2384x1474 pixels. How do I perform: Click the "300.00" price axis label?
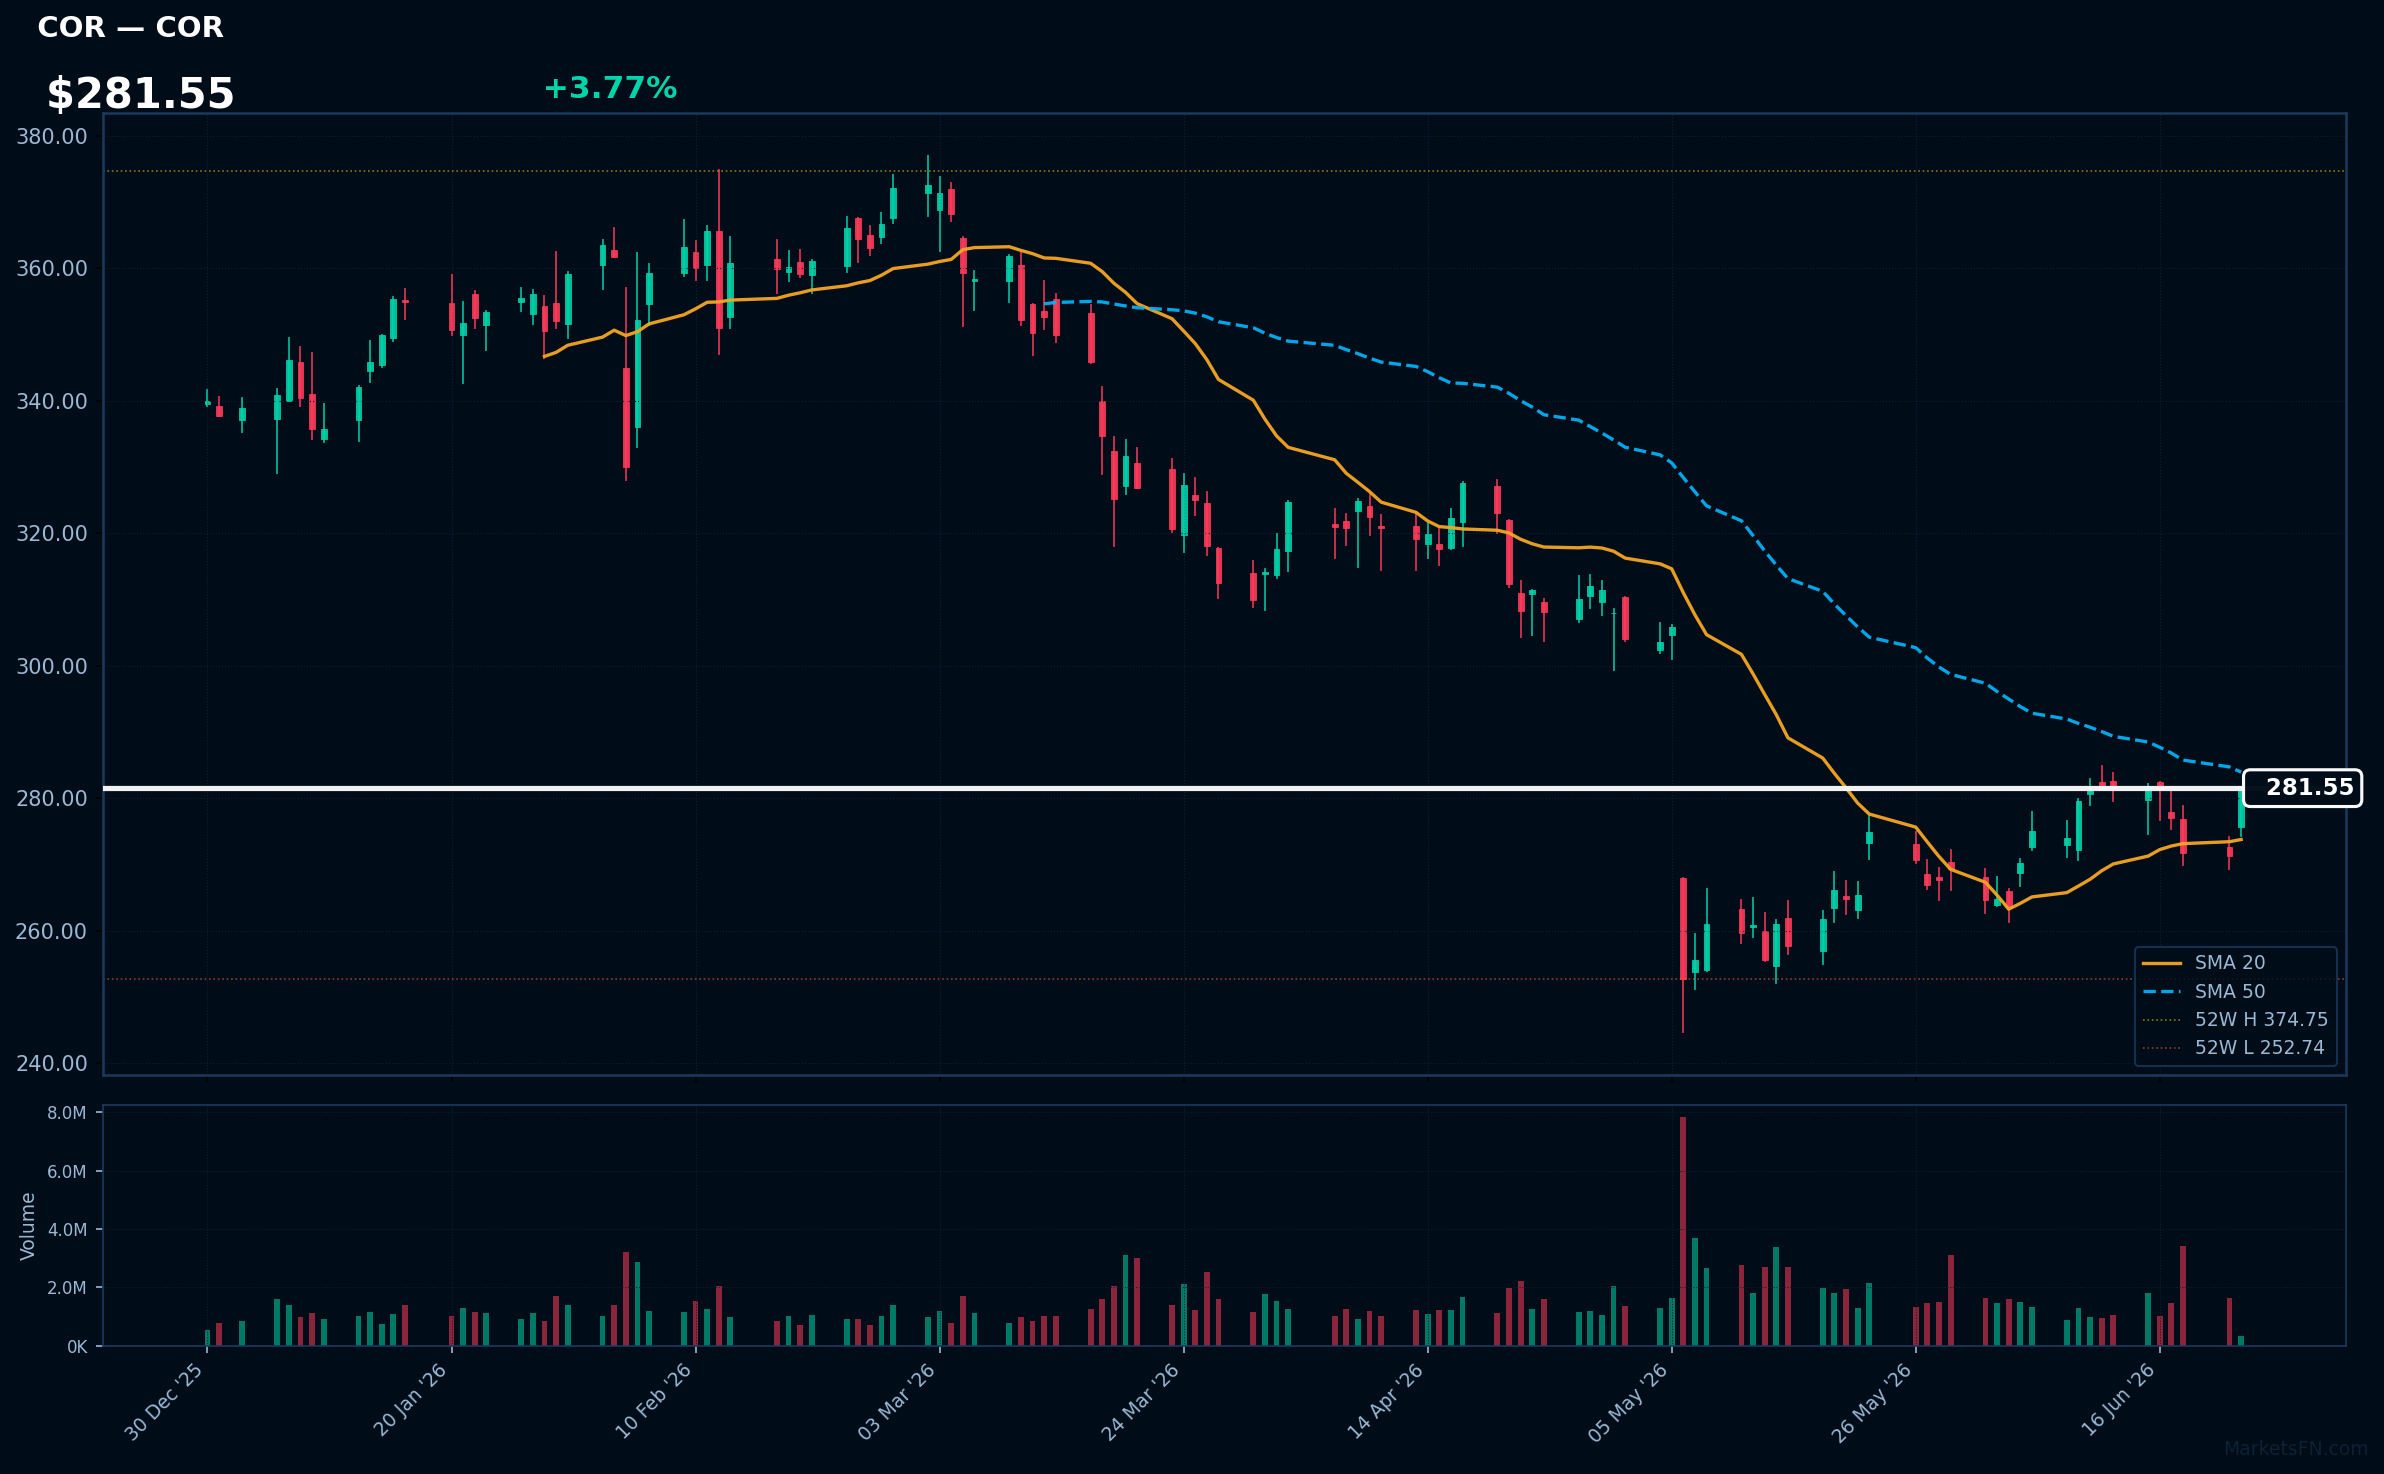click(x=52, y=666)
